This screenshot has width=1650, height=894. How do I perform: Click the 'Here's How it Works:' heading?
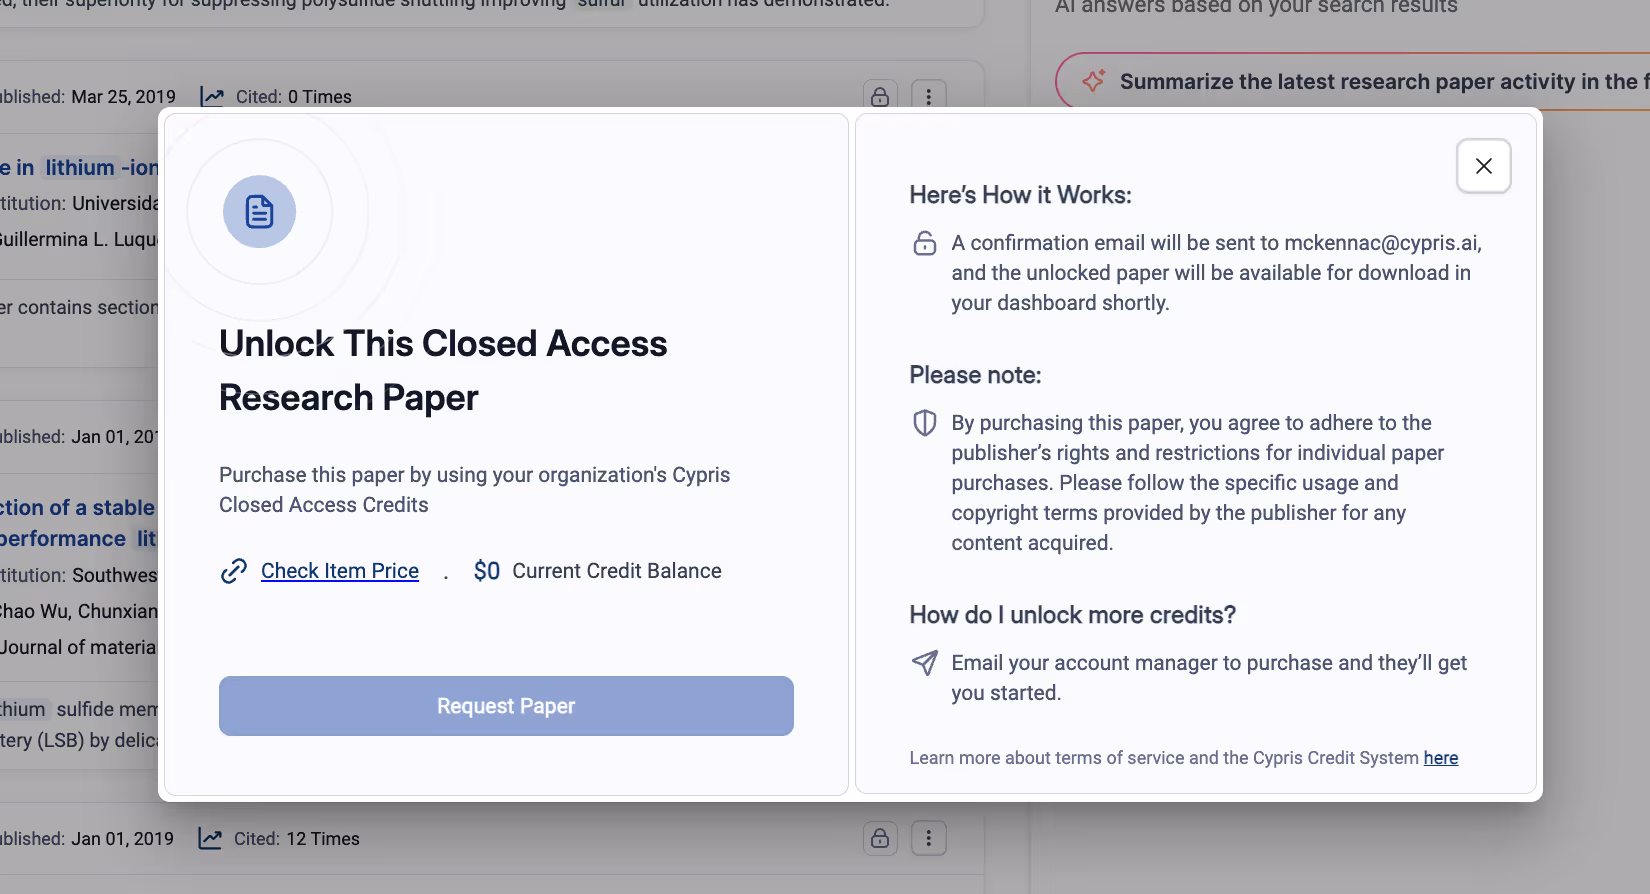[x=1020, y=195]
